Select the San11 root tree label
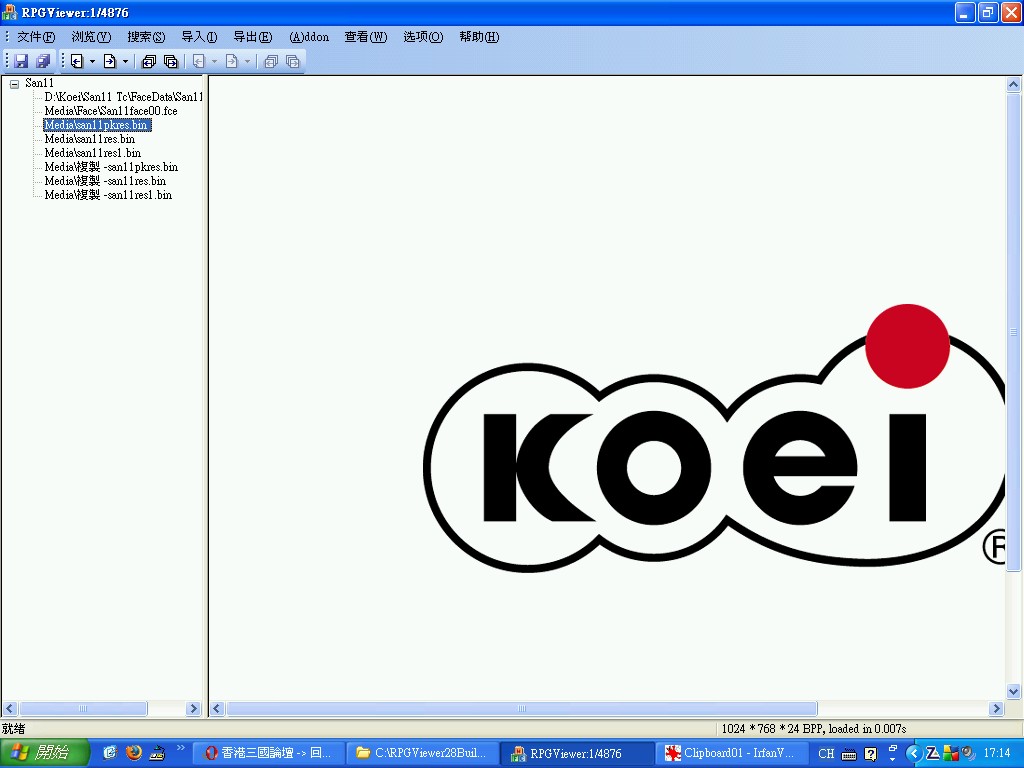The height and width of the screenshot is (768, 1024). [x=39, y=83]
